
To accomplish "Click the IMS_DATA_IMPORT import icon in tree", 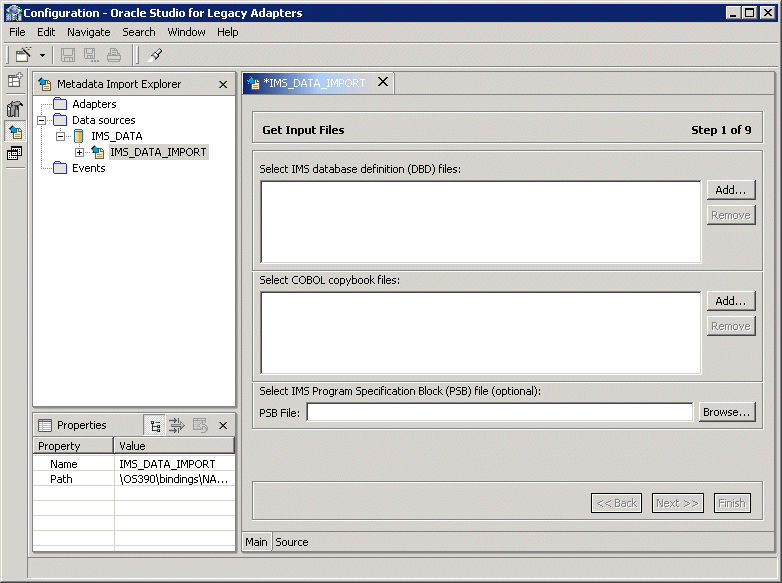I will click(x=98, y=153).
